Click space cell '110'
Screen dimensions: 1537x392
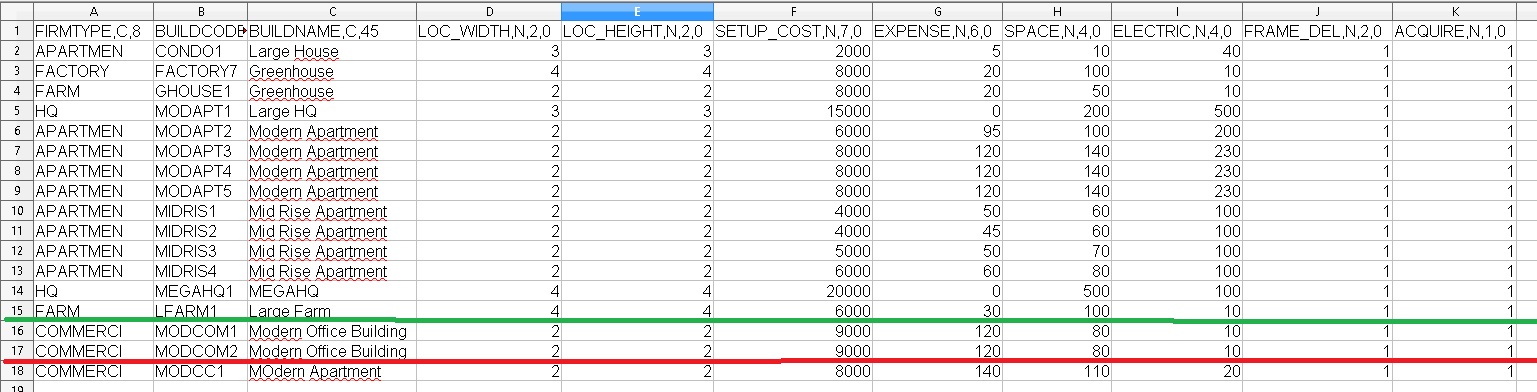click(1056, 371)
